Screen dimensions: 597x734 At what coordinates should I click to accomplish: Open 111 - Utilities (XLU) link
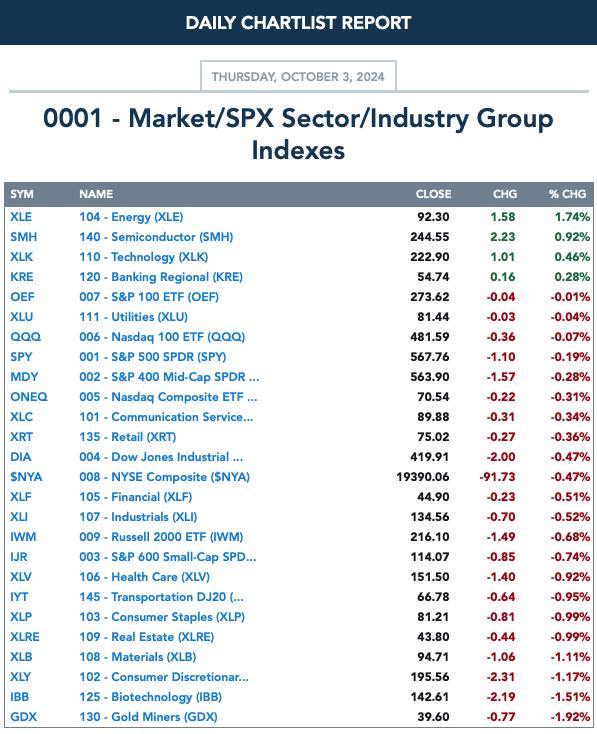(x=133, y=317)
